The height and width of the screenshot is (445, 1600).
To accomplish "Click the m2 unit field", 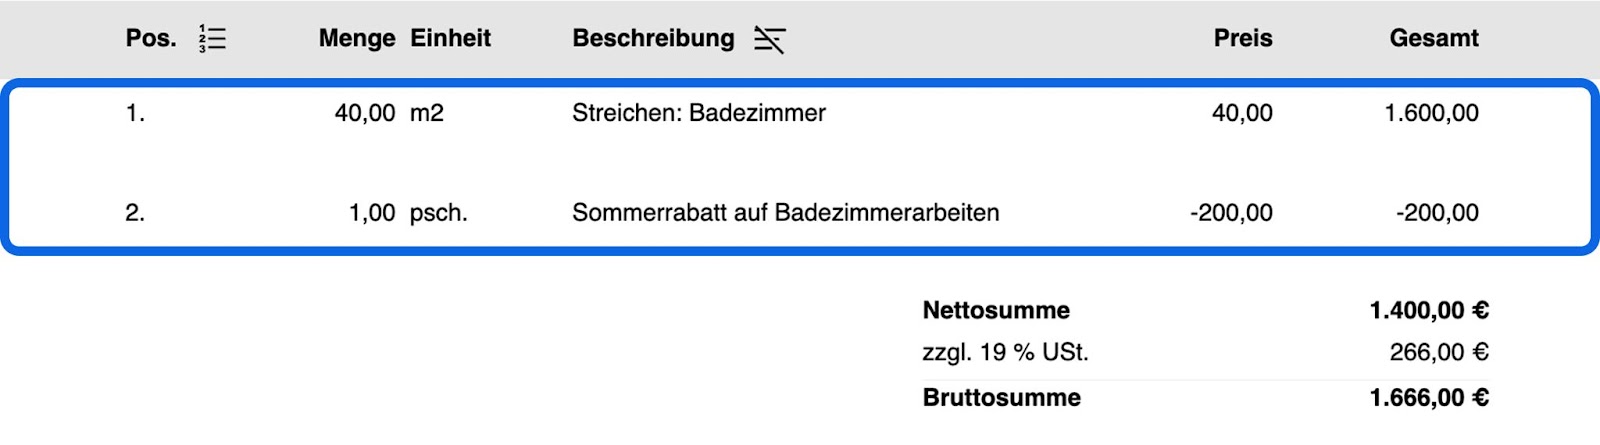I will (x=427, y=113).
